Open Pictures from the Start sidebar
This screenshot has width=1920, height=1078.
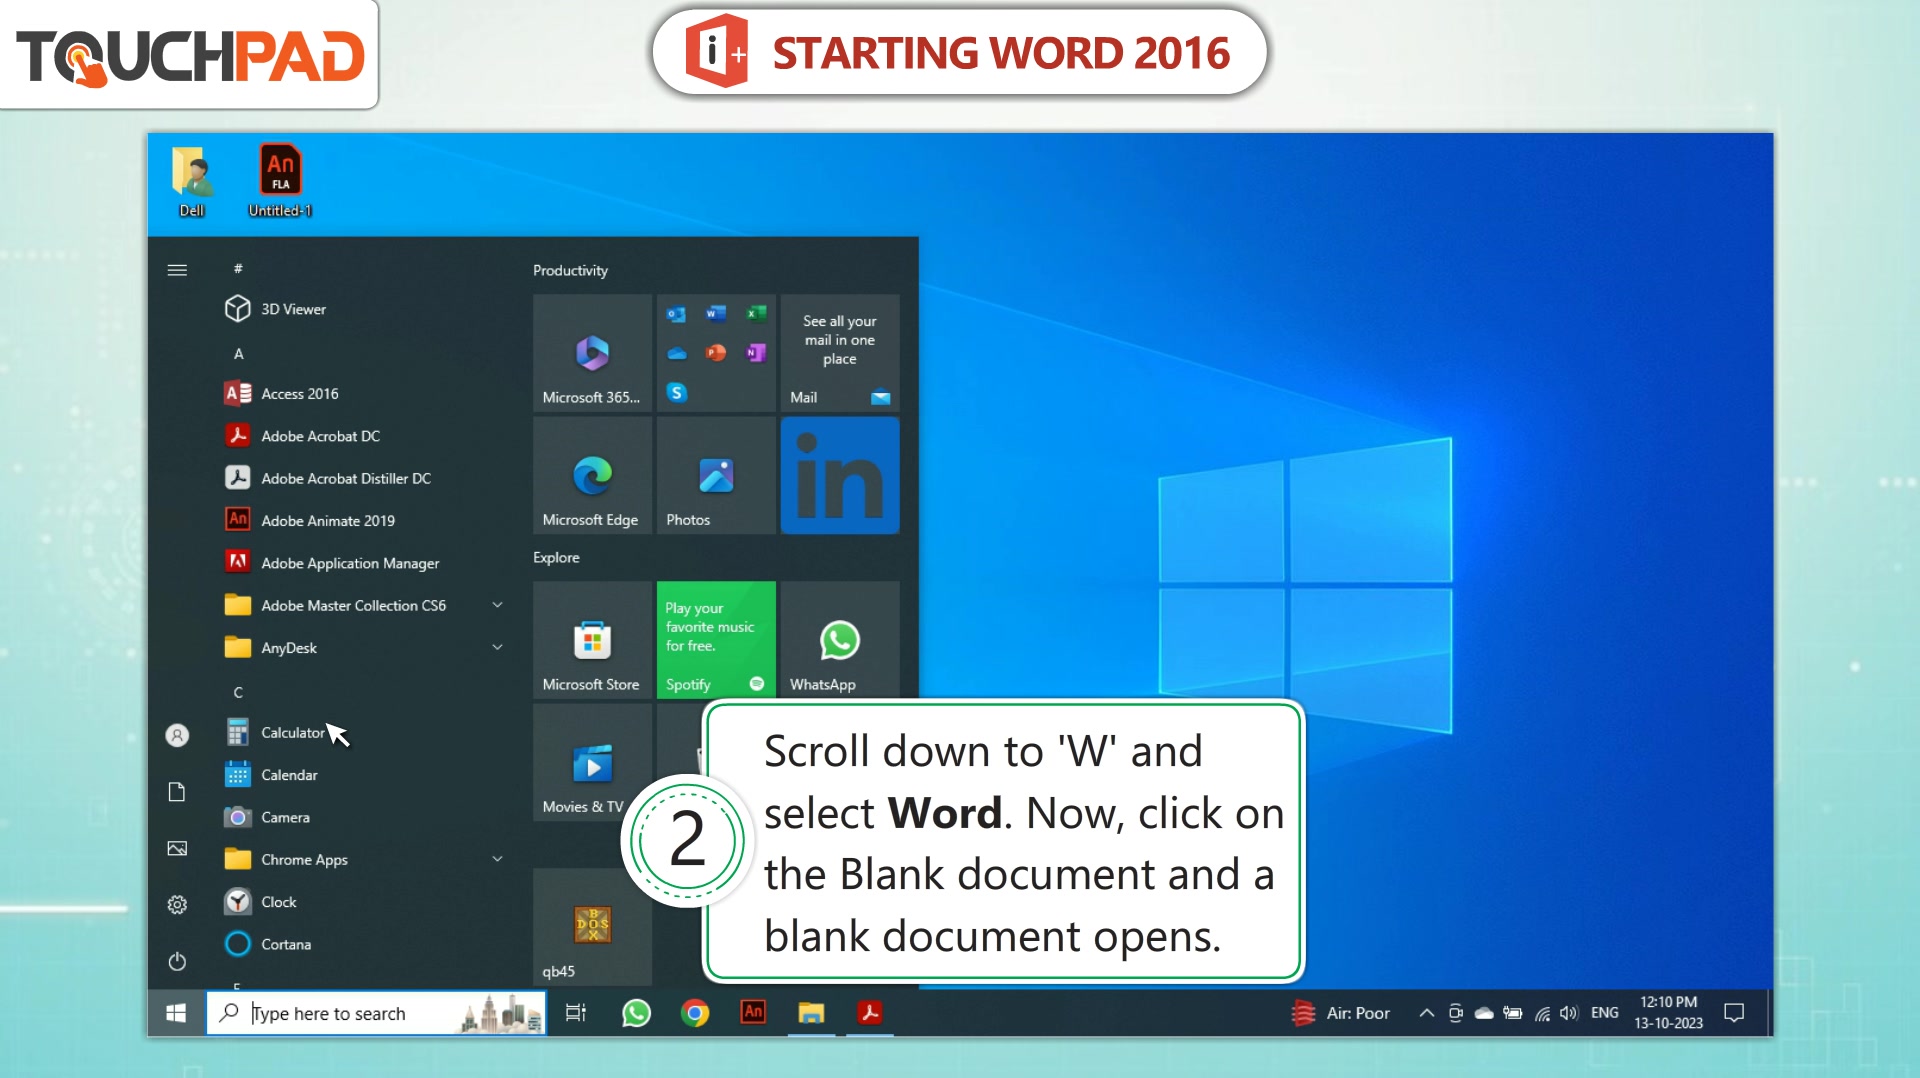(x=177, y=849)
